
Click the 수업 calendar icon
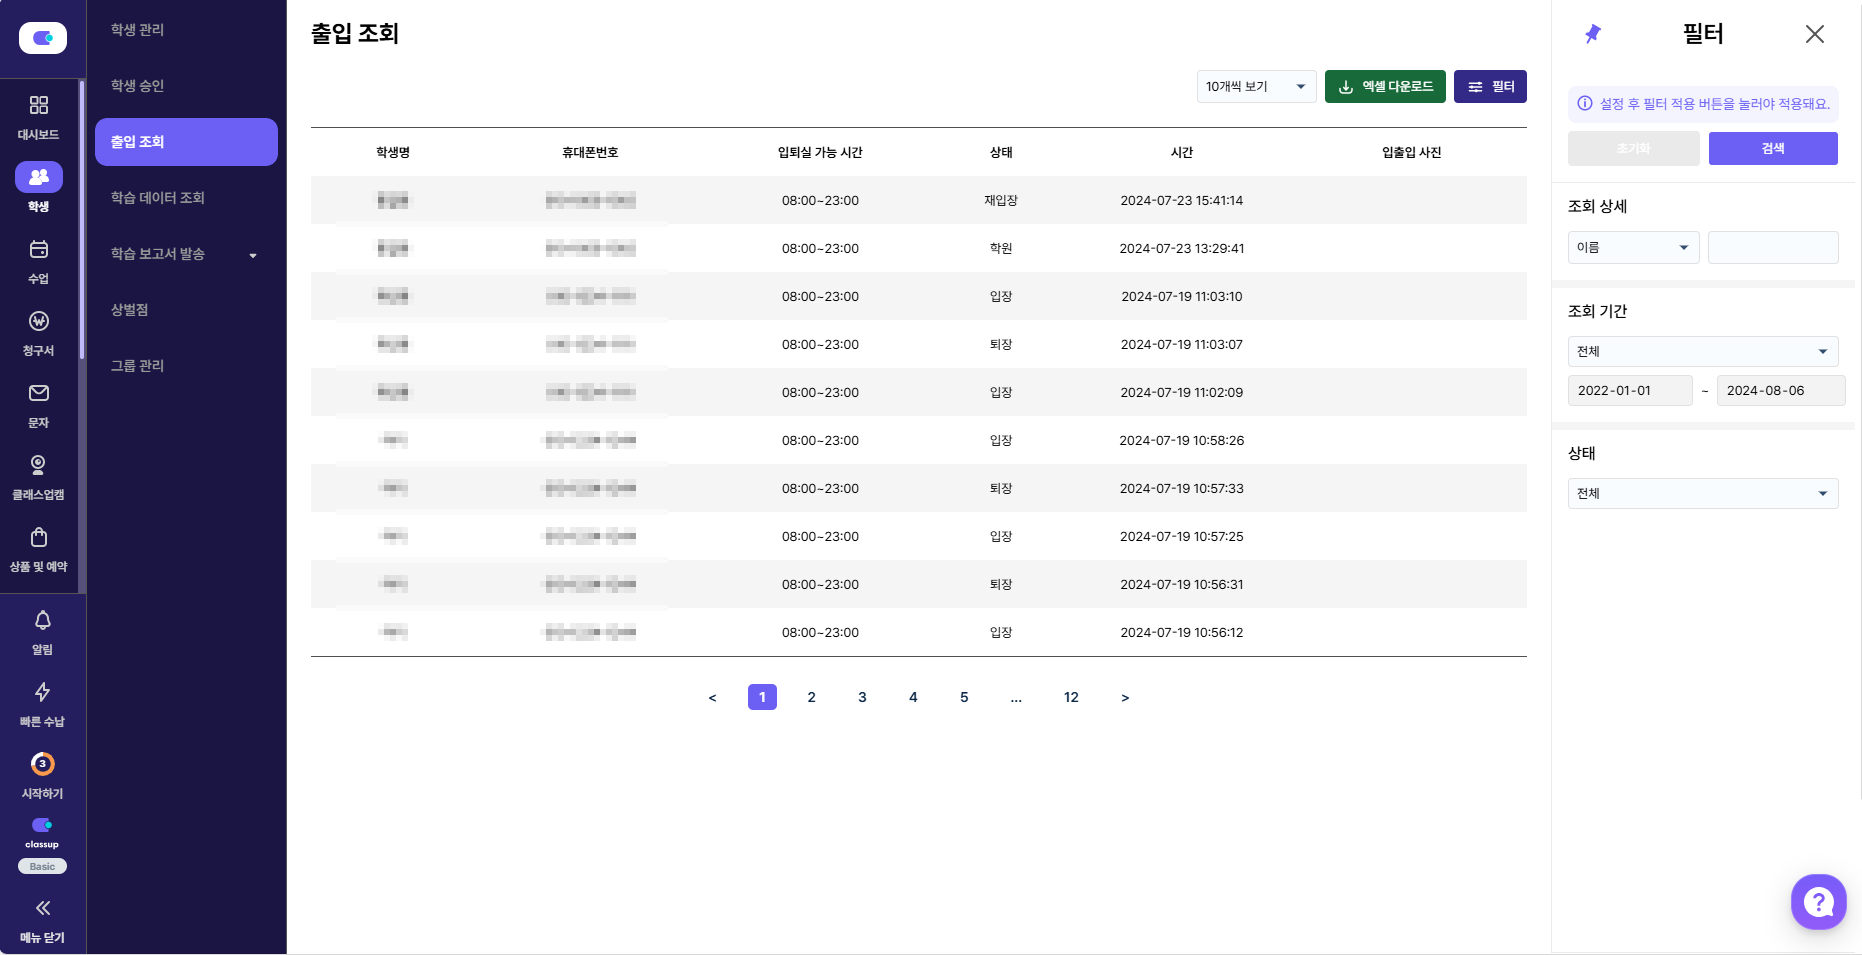(x=39, y=250)
